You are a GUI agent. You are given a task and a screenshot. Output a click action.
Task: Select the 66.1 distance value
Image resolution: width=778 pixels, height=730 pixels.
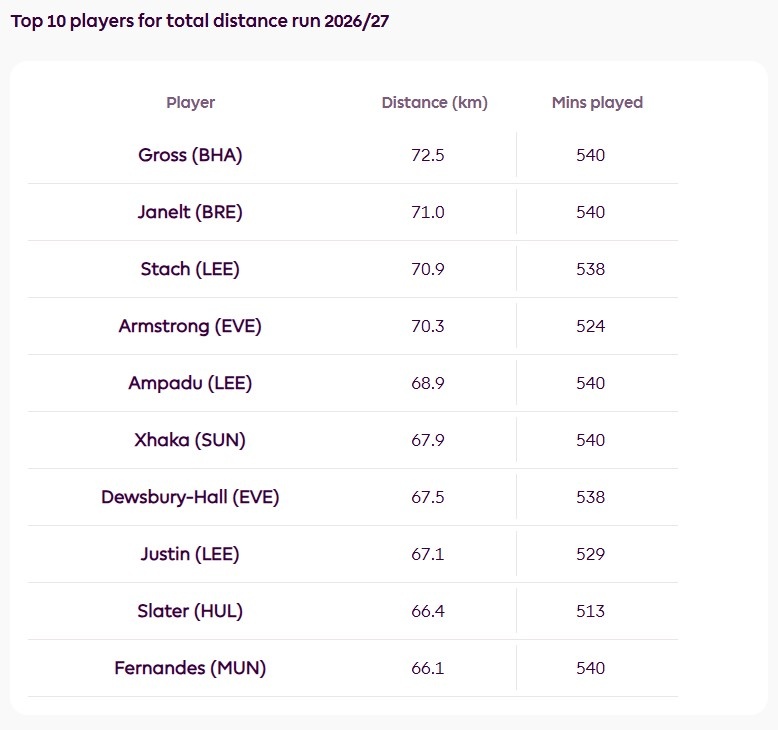(x=428, y=668)
